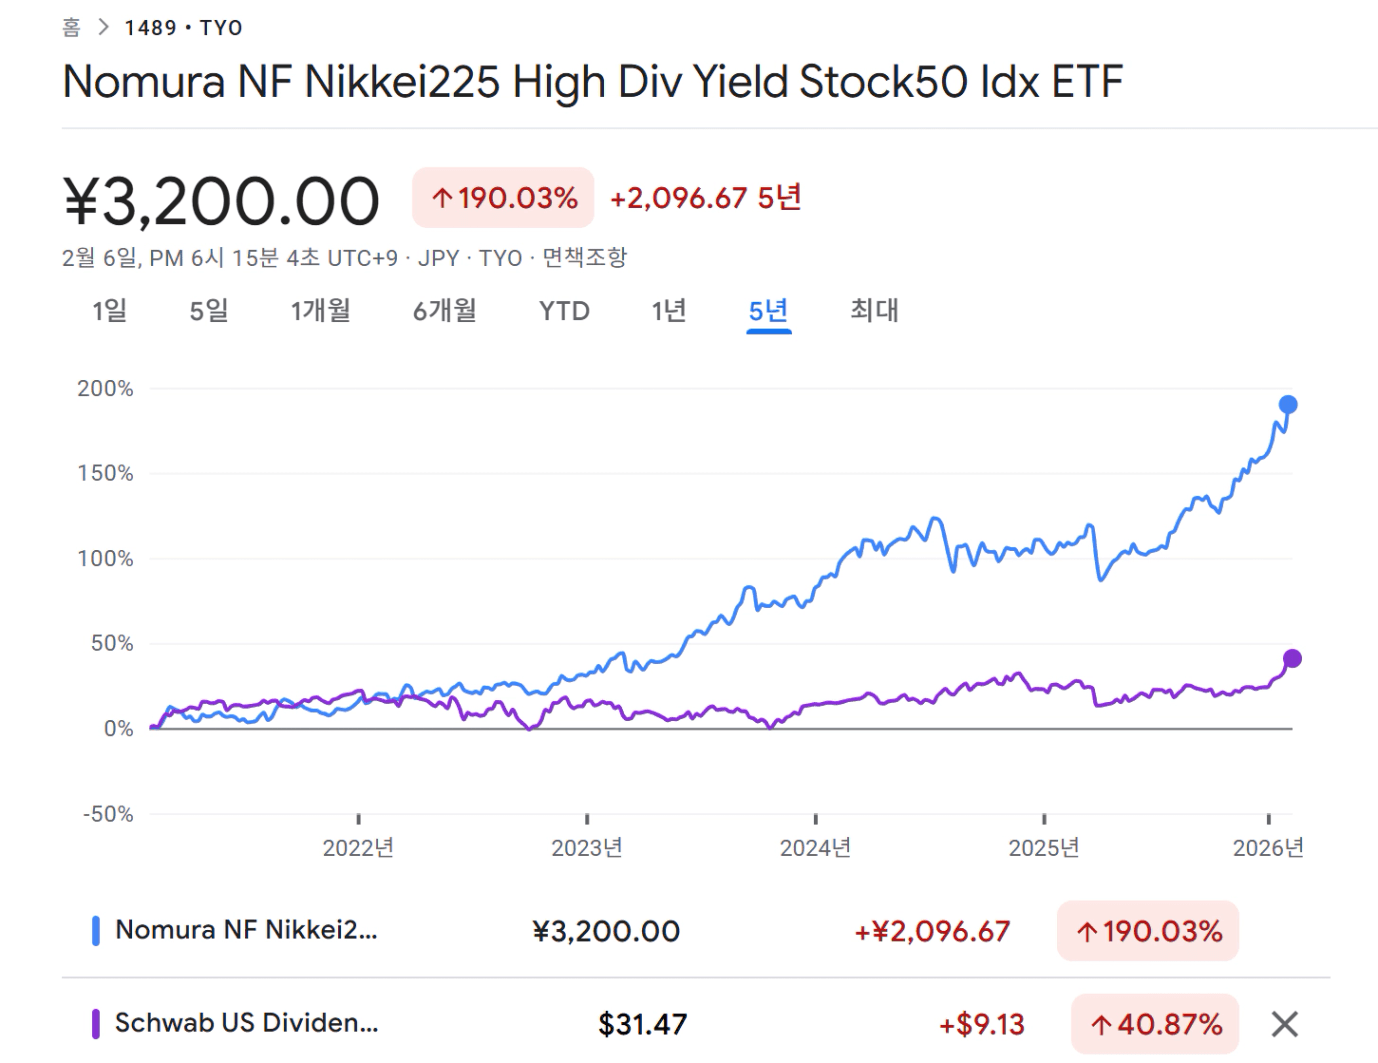Viewport: 1378px width, 1063px height.
Task: Select the 1일 time range tab
Action: (x=110, y=311)
